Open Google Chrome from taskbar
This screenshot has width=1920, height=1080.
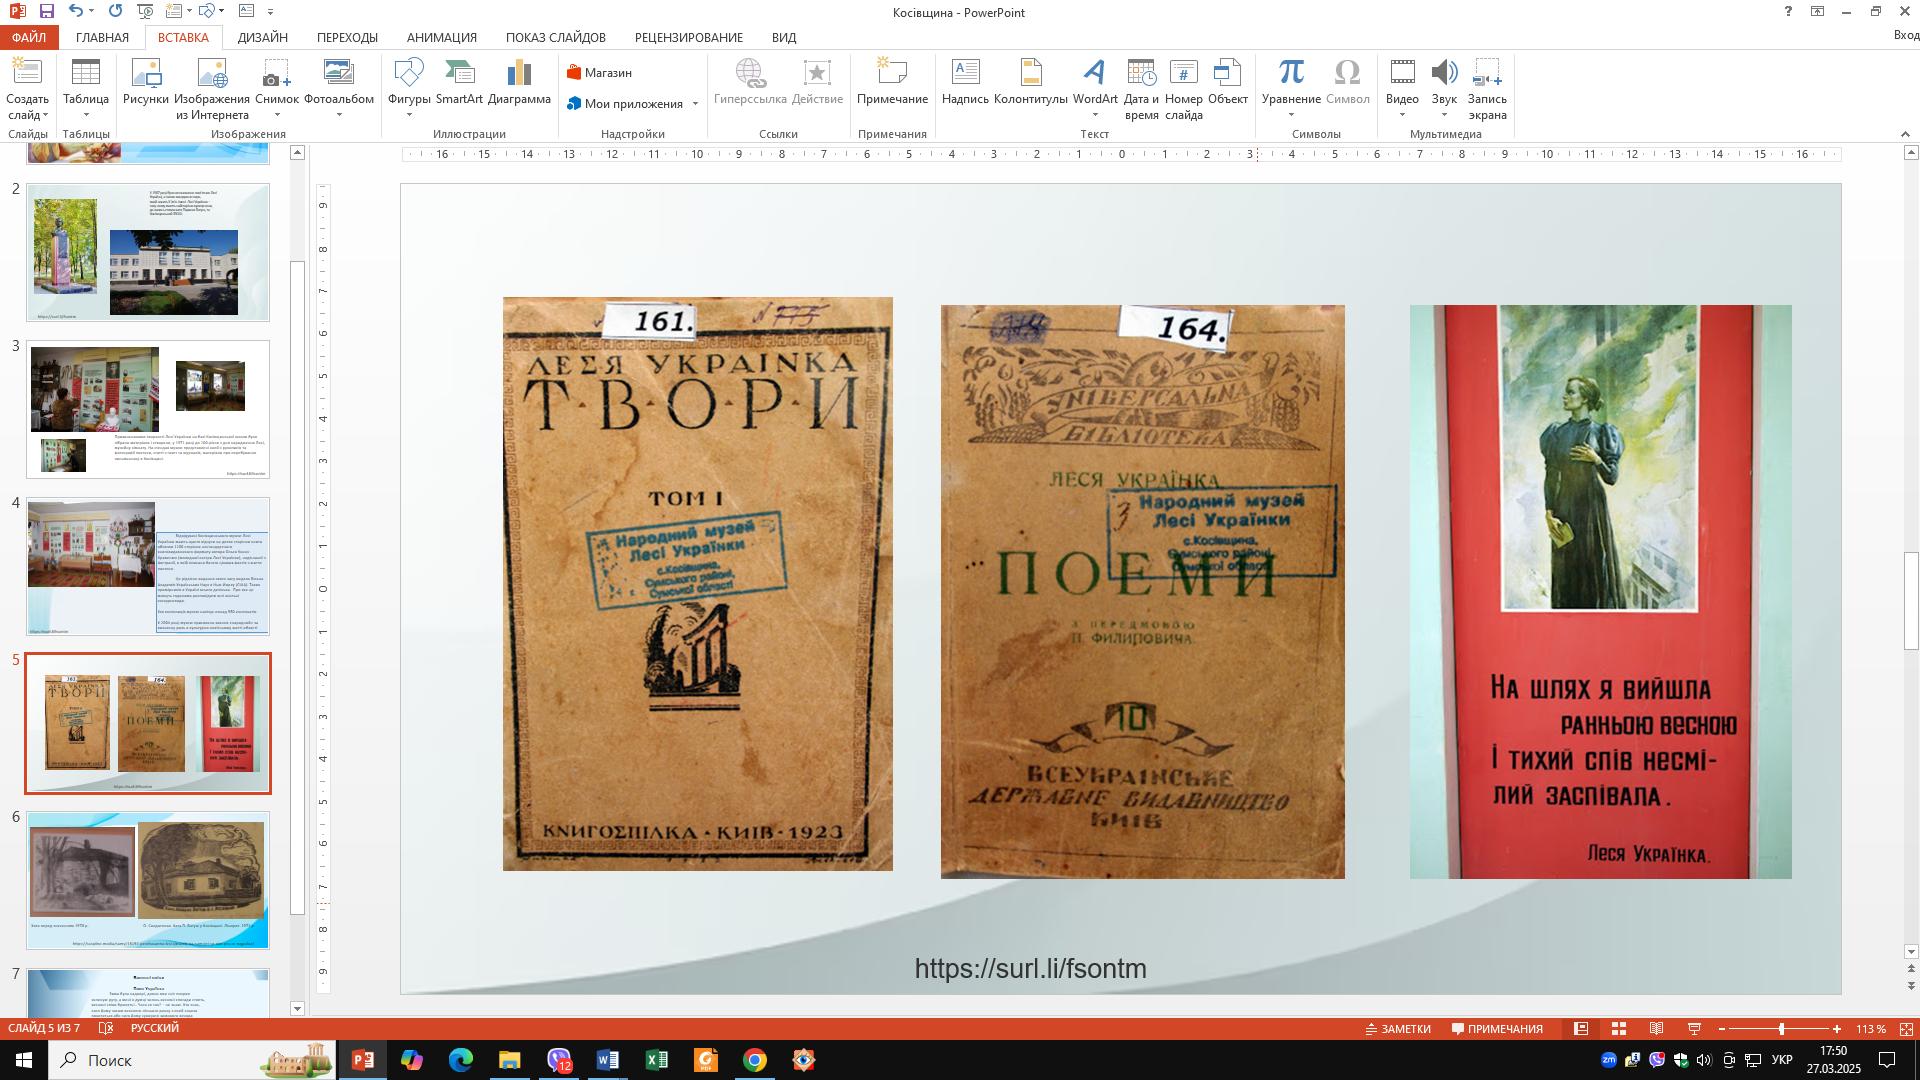(x=755, y=1060)
